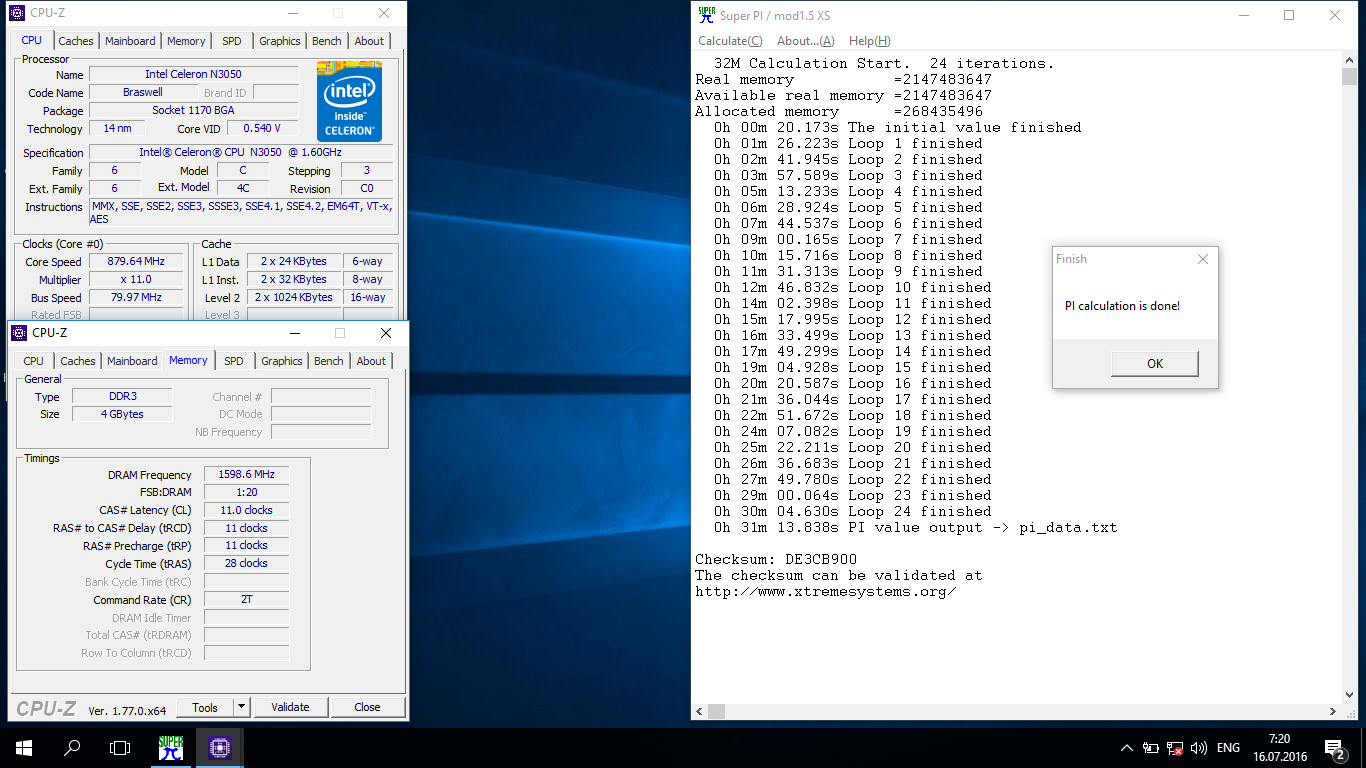
Task: Expand the Tools dropdown arrow
Action: click(x=241, y=707)
